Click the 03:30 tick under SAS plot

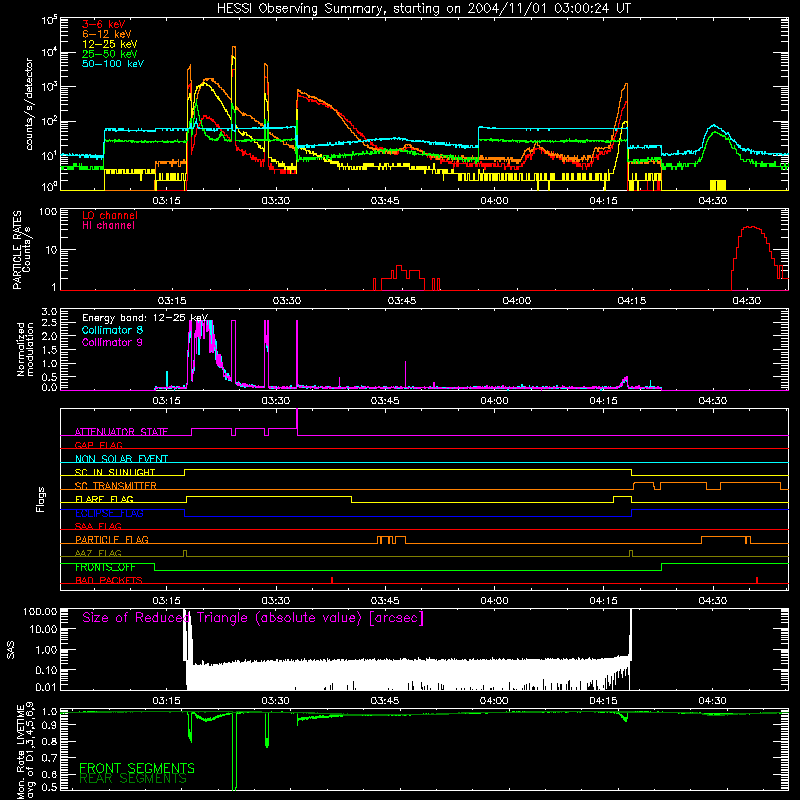pos(276,701)
